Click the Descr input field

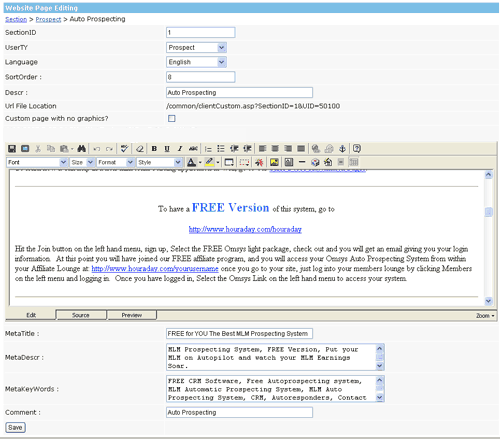pyautogui.click(x=239, y=93)
